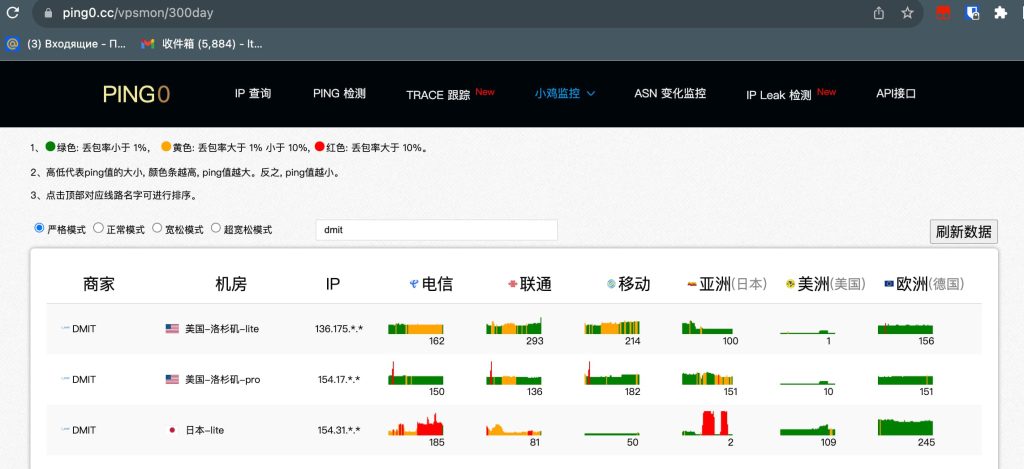Click 电信 ping chart in 洛杉矶-lite row
This screenshot has width=1024, height=469.
[x=416, y=328]
